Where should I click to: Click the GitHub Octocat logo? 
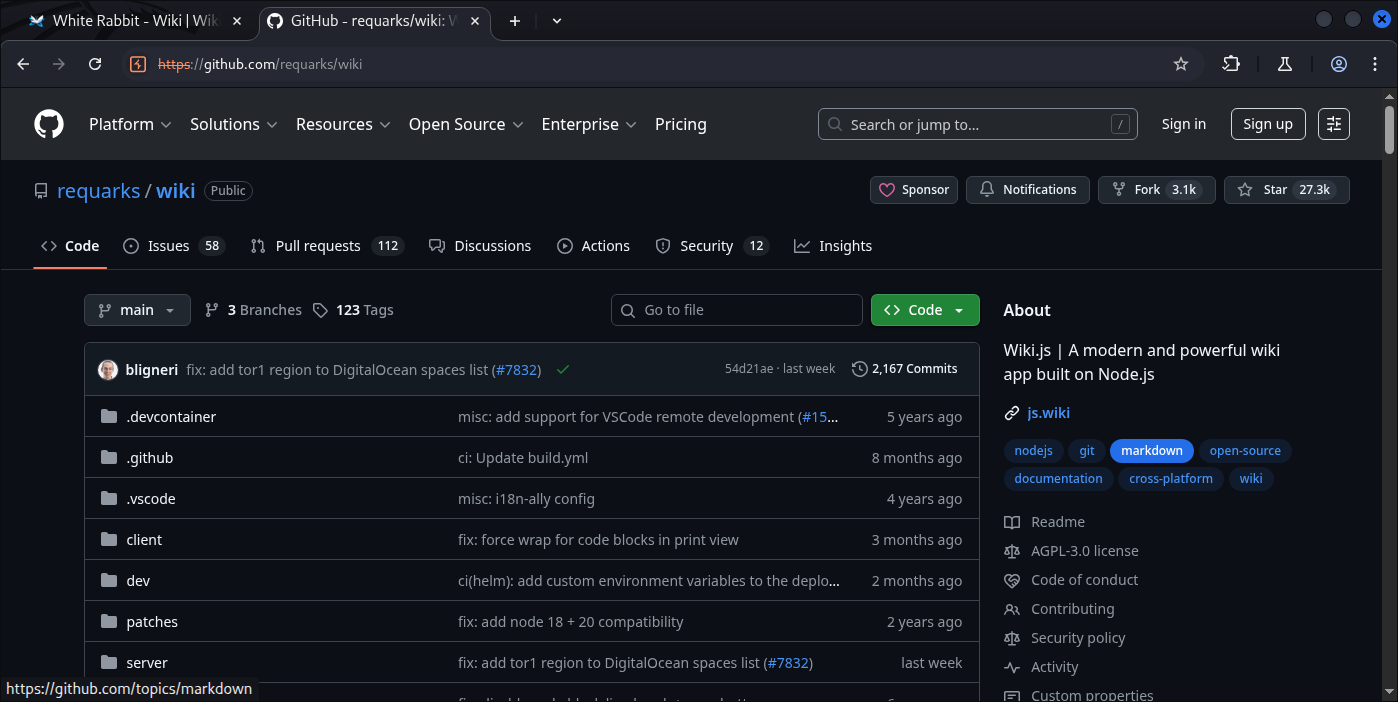point(49,124)
